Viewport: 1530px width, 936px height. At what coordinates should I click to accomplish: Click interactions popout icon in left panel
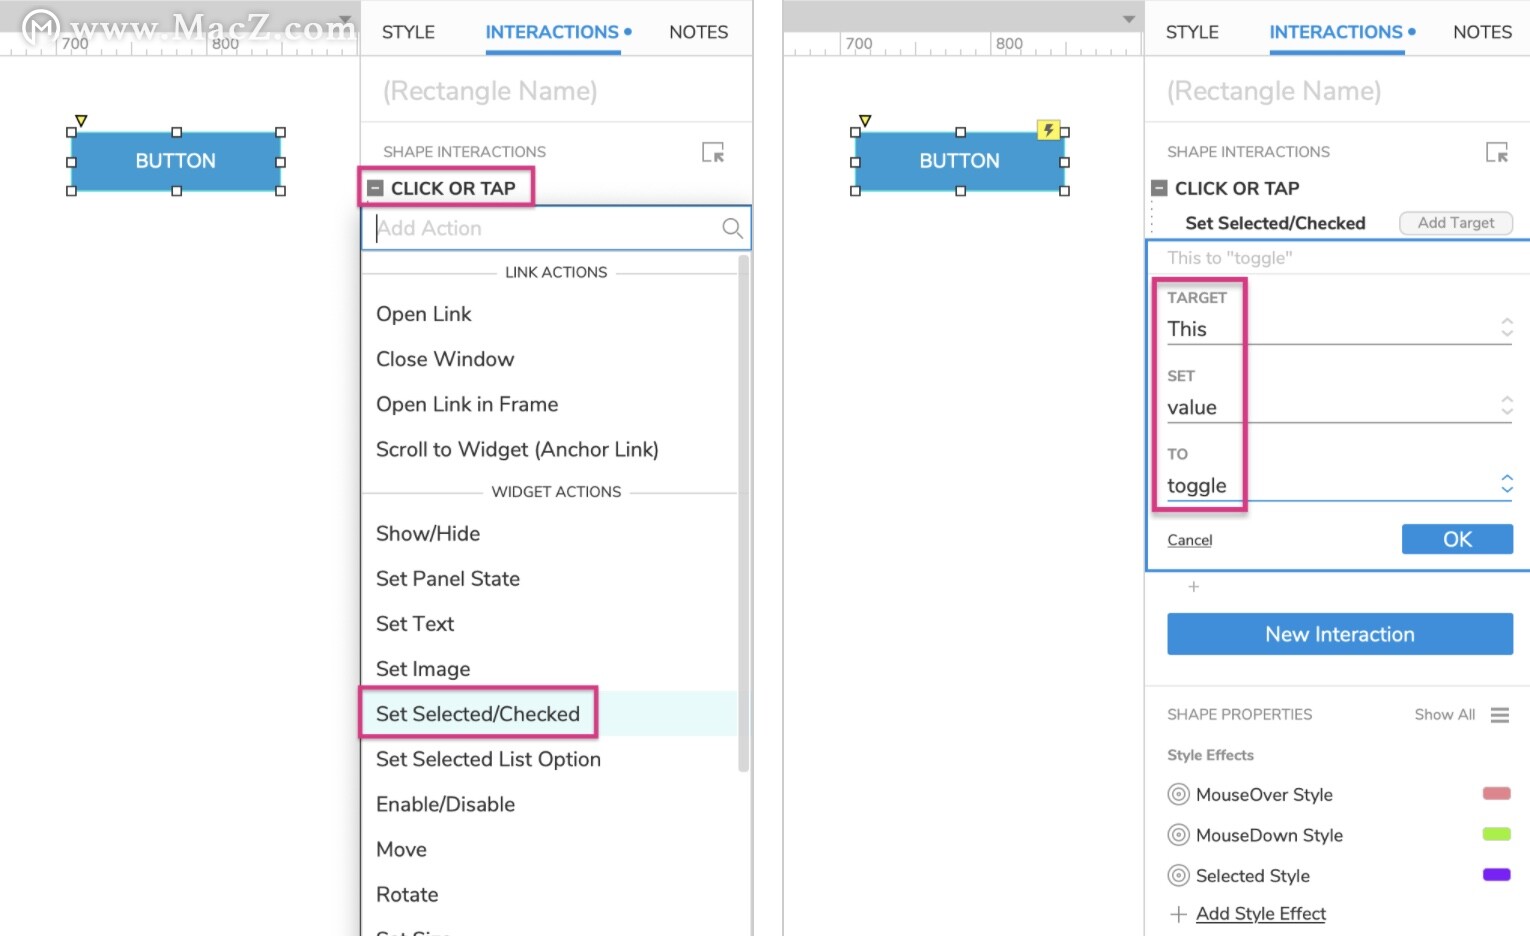pyautogui.click(x=713, y=152)
